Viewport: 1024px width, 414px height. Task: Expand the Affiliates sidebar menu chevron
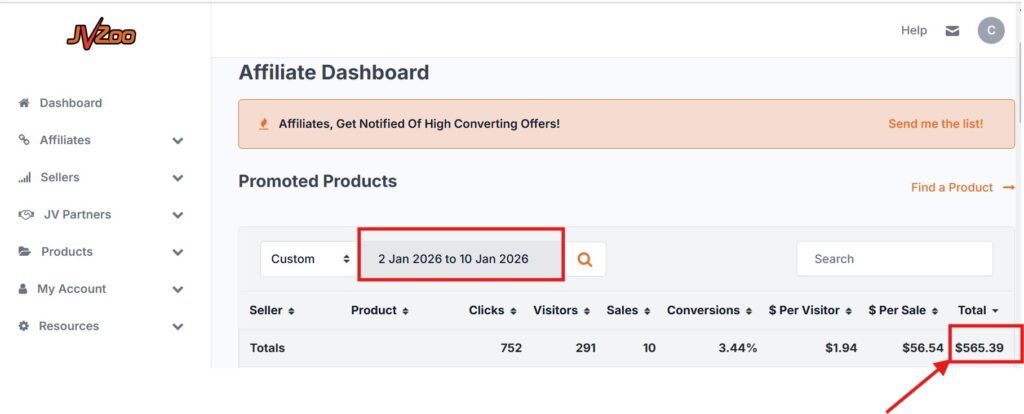click(178, 141)
